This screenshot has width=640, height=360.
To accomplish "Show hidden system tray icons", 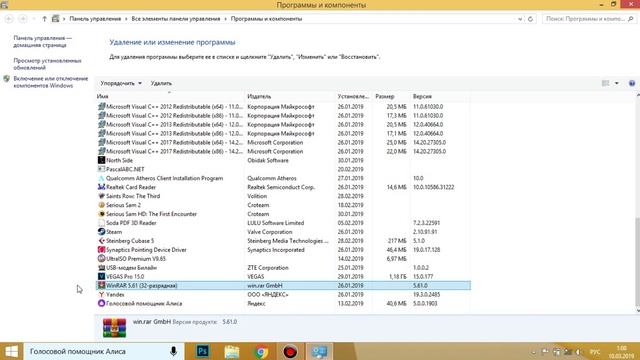I will (533, 352).
